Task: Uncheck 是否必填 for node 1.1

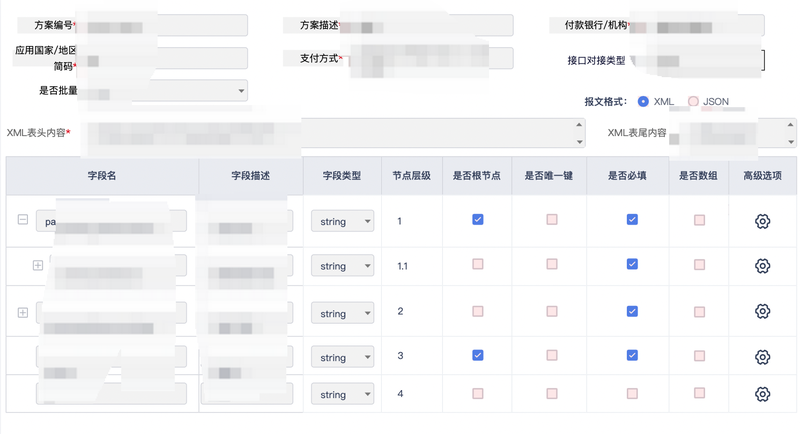Action: click(x=632, y=264)
